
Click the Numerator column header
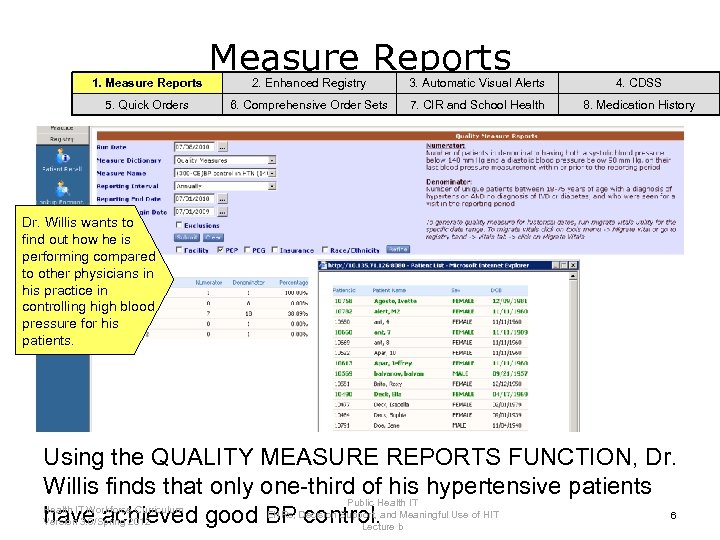(208, 282)
